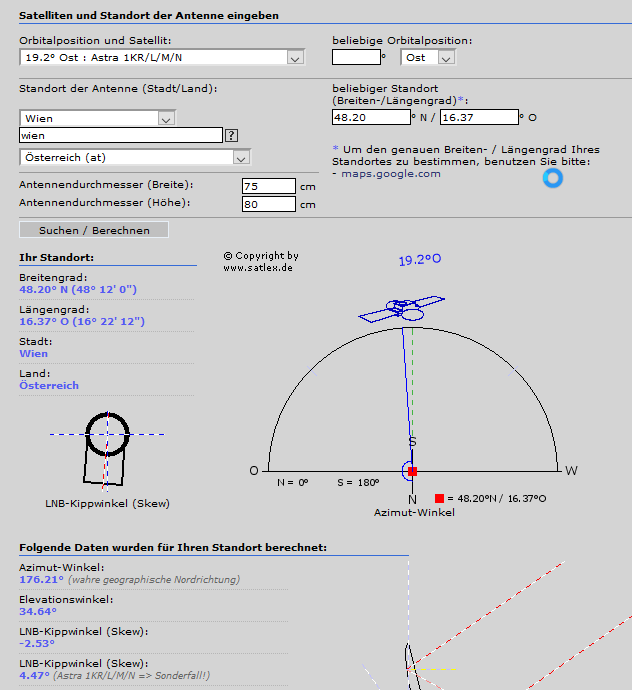Click the blue satellite icon in the diagram
Viewport: 632px width, 690px height.
(x=401, y=309)
